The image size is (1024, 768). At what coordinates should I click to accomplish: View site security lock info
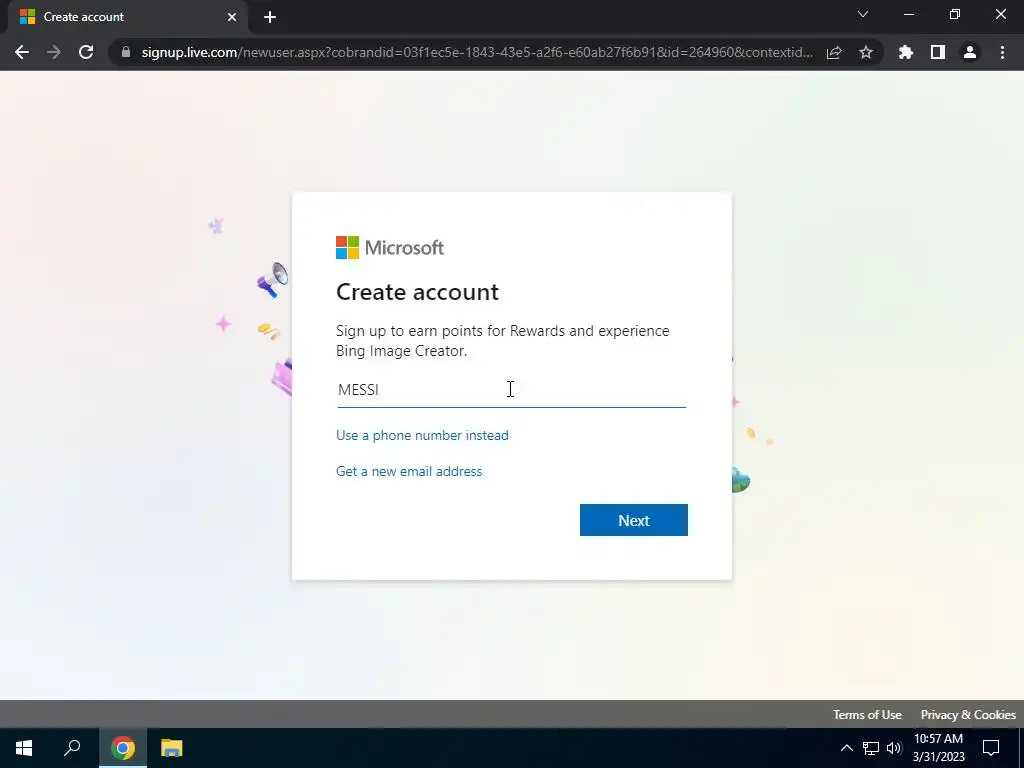click(126, 52)
